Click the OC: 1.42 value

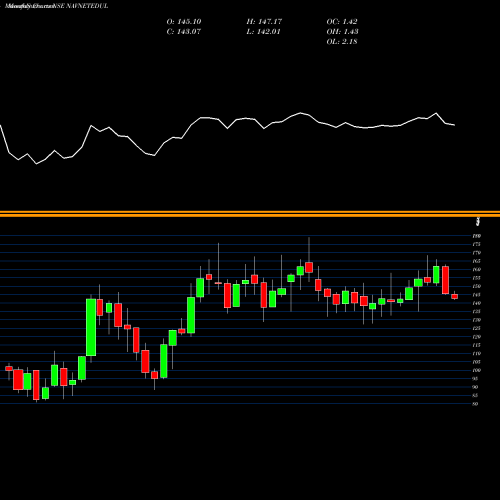point(342,22)
